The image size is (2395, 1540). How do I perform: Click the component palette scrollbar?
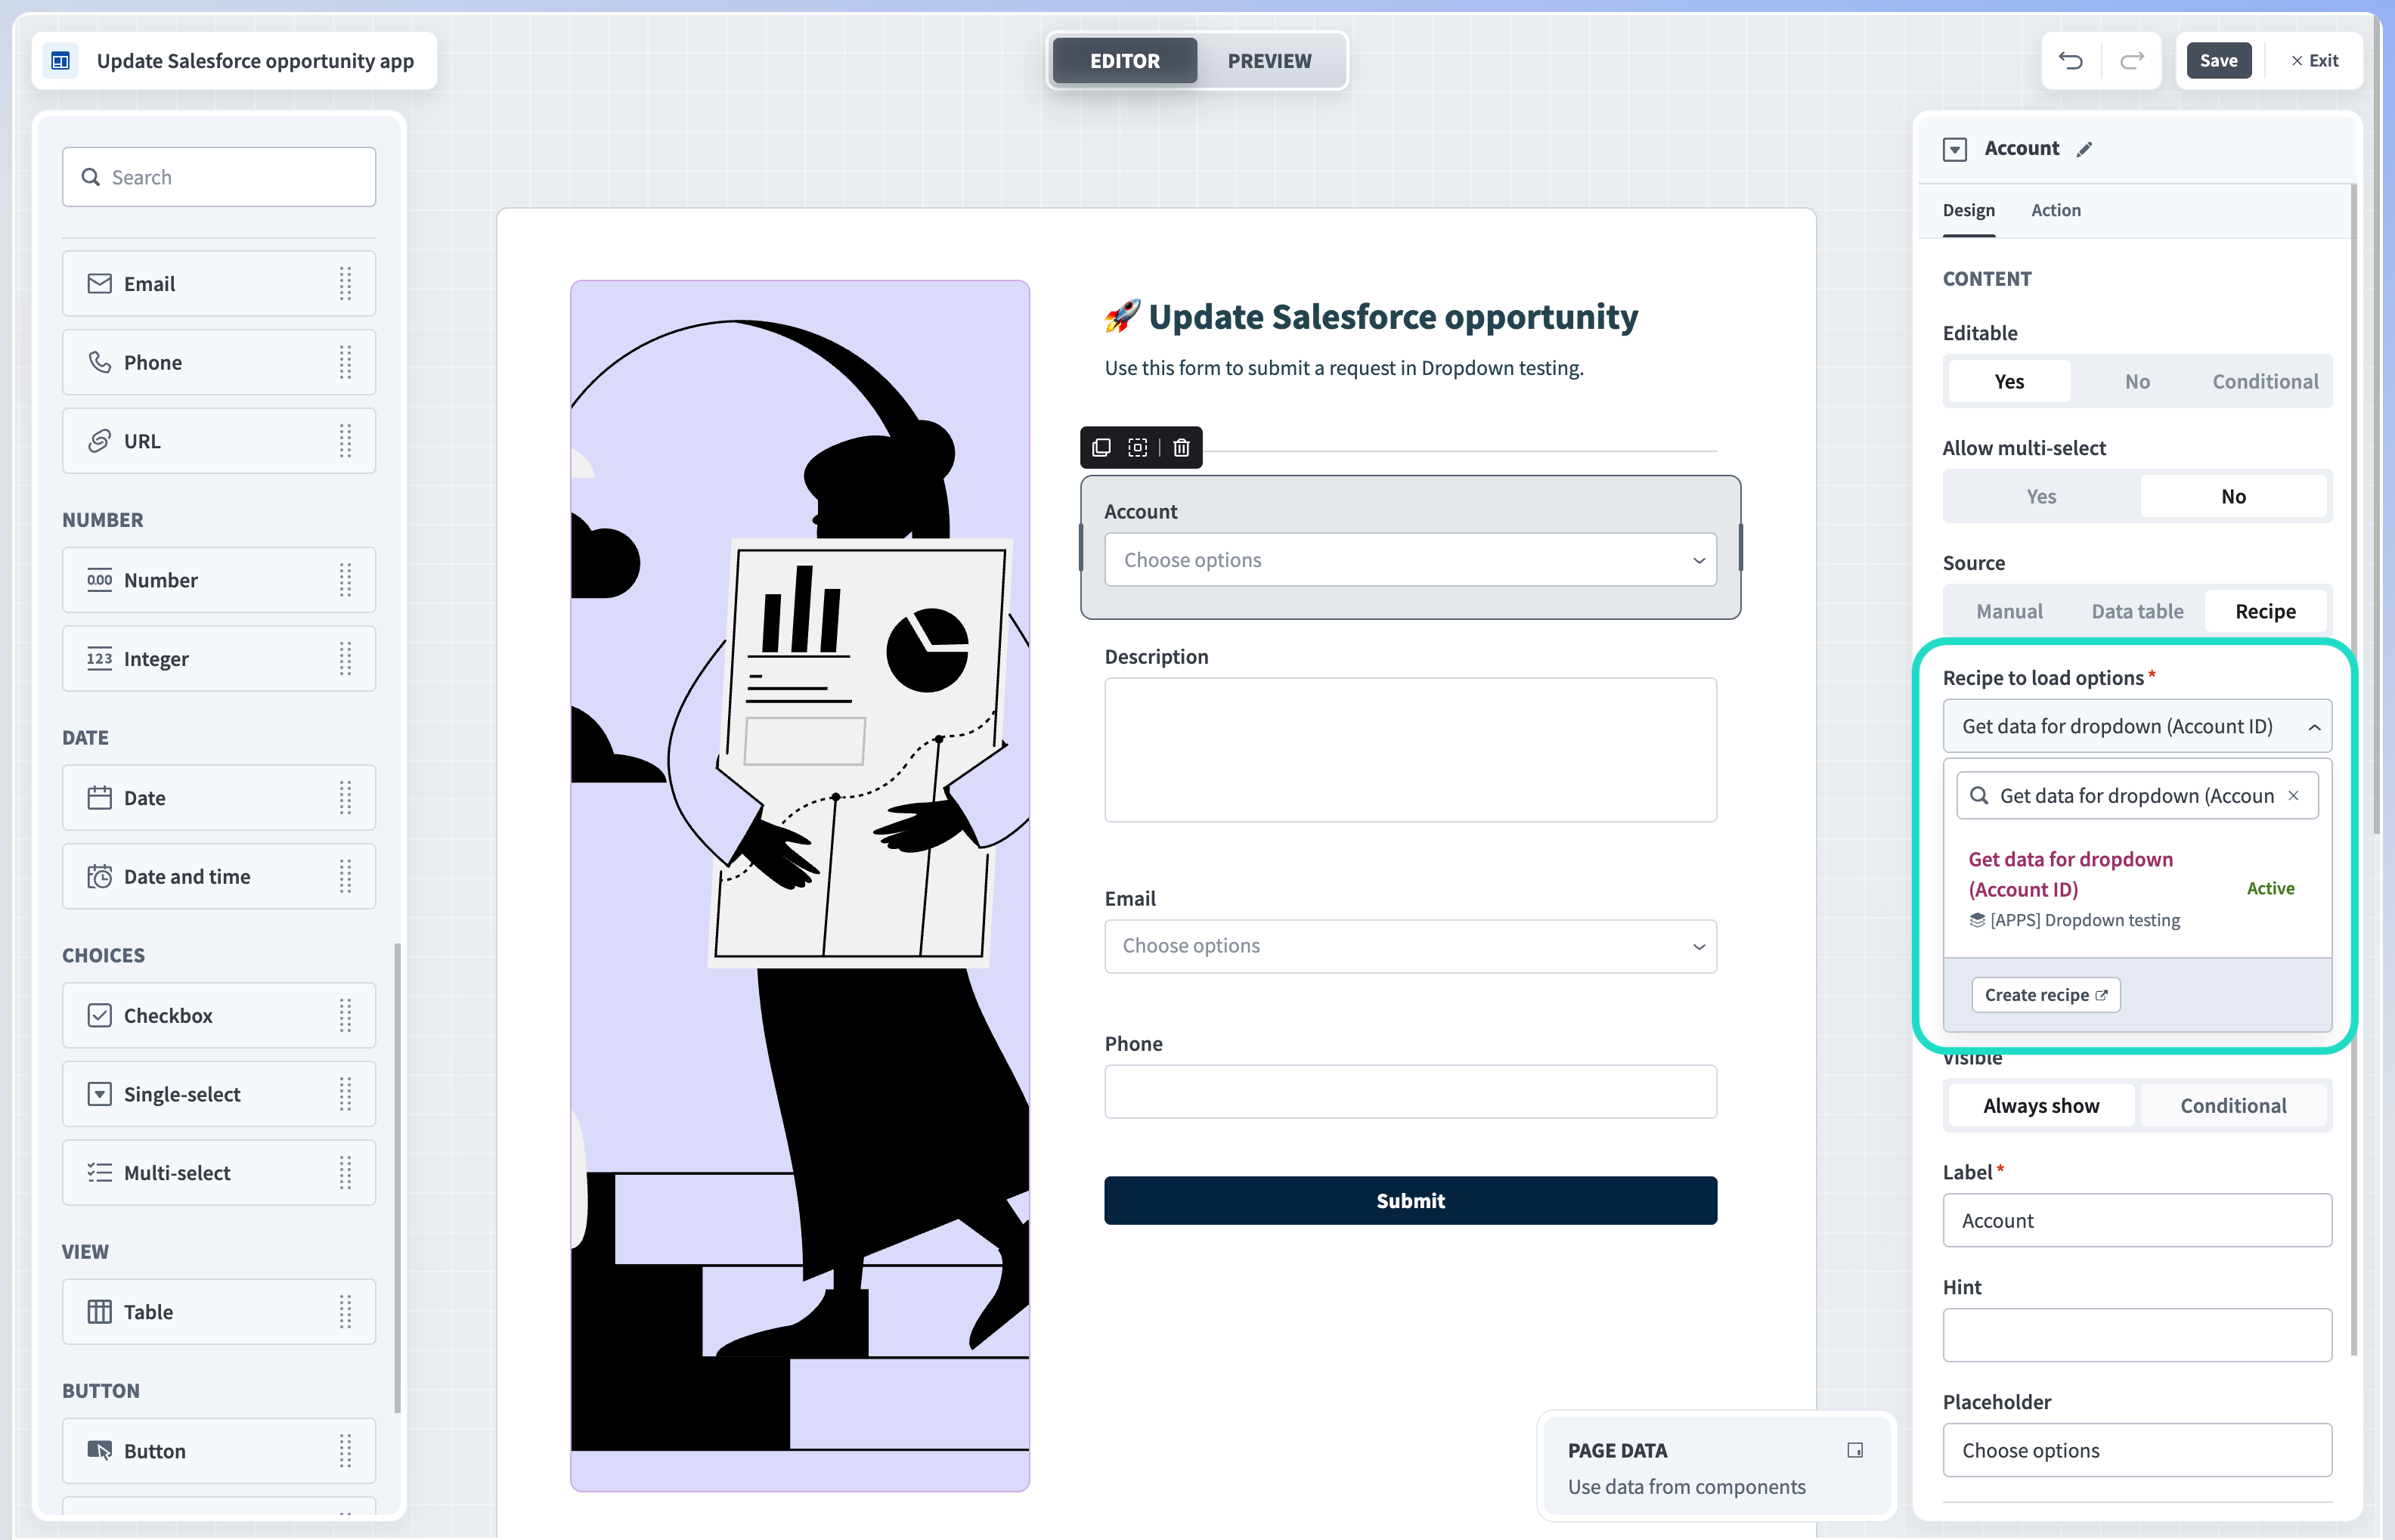tap(397, 1178)
